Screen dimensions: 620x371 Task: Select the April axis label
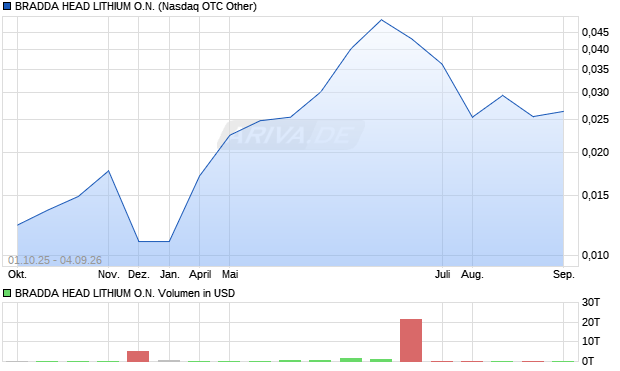click(200, 274)
